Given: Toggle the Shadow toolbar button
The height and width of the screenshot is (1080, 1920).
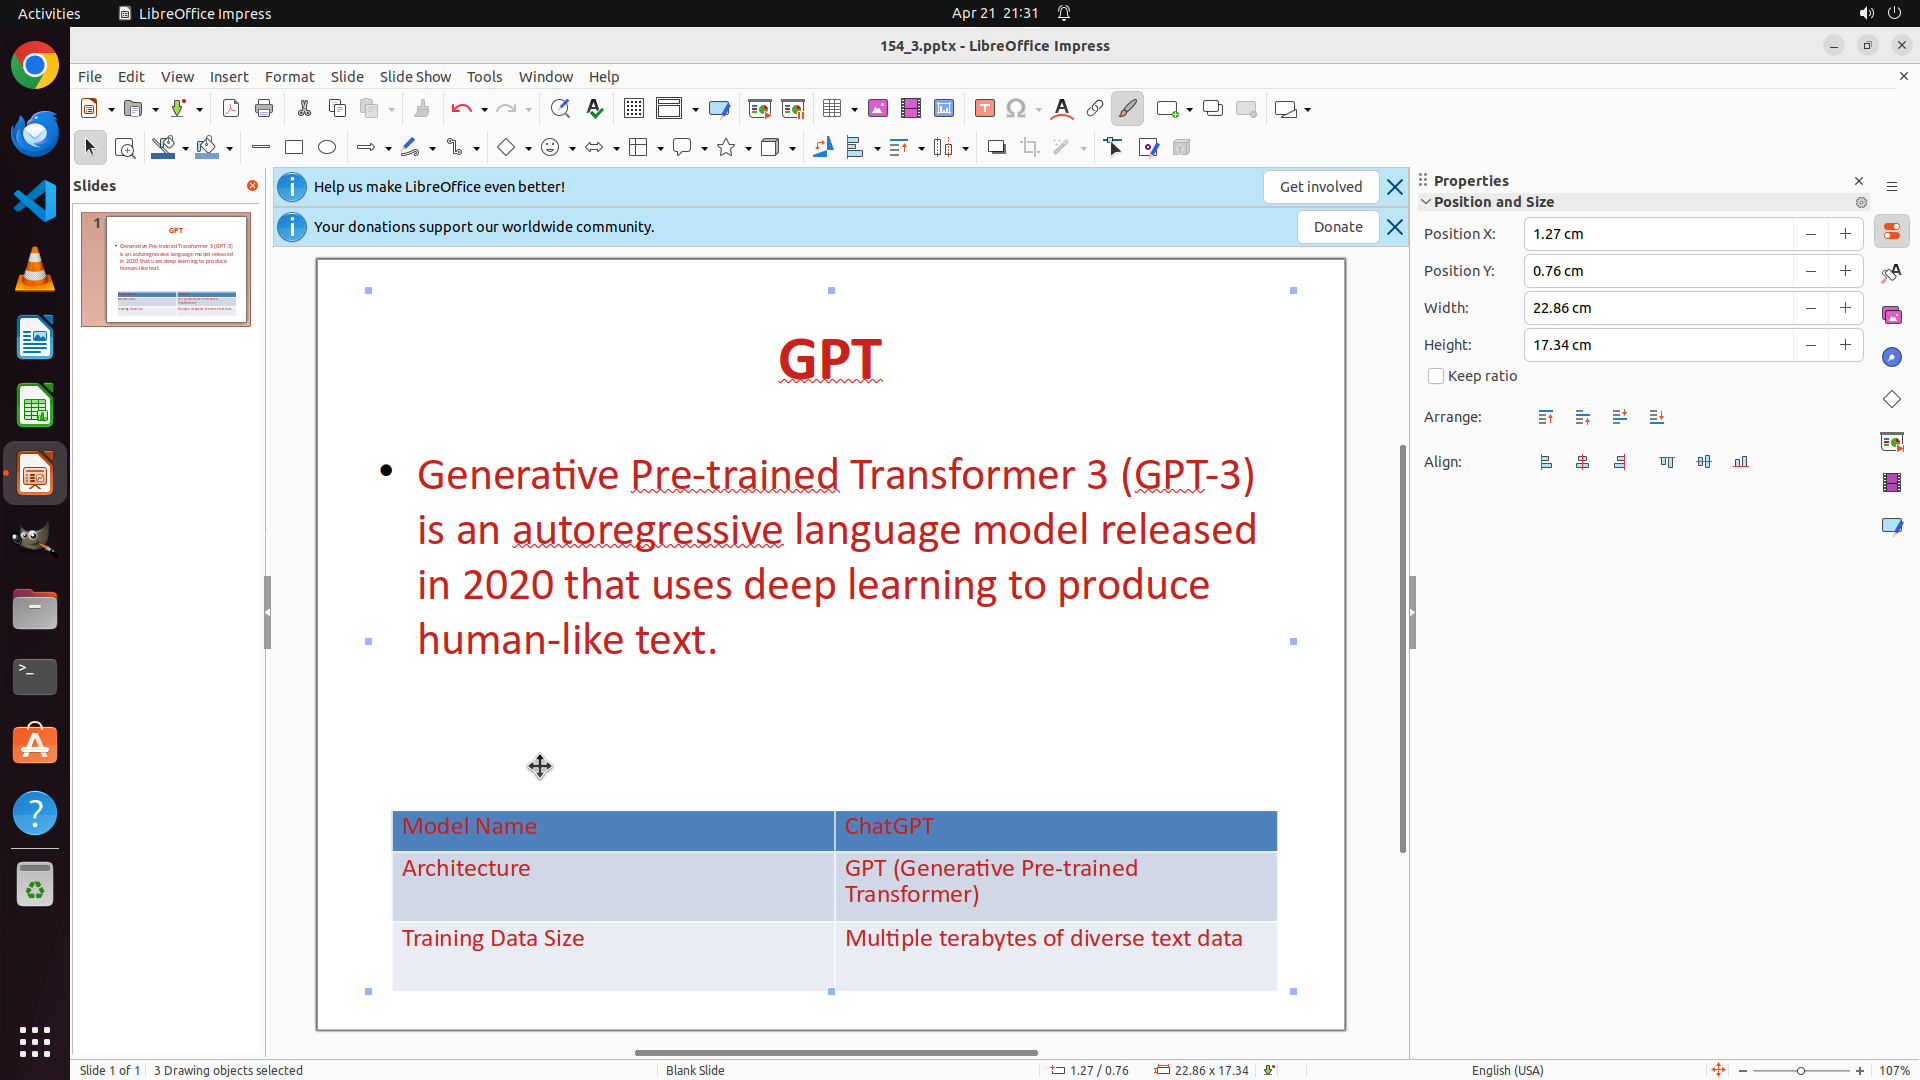Looking at the screenshot, I should point(996,148).
